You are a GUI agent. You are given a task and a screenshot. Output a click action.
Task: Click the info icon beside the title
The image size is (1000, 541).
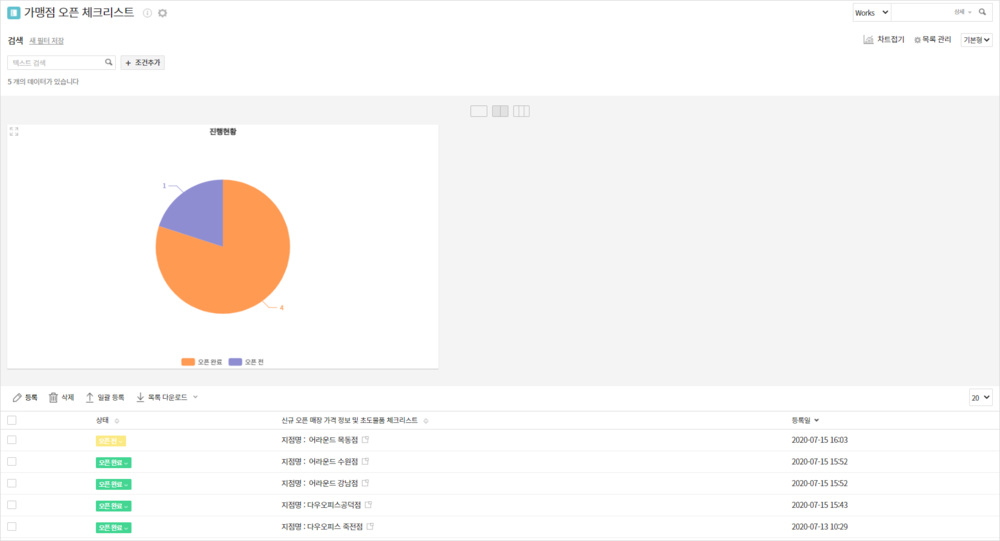click(148, 13)
